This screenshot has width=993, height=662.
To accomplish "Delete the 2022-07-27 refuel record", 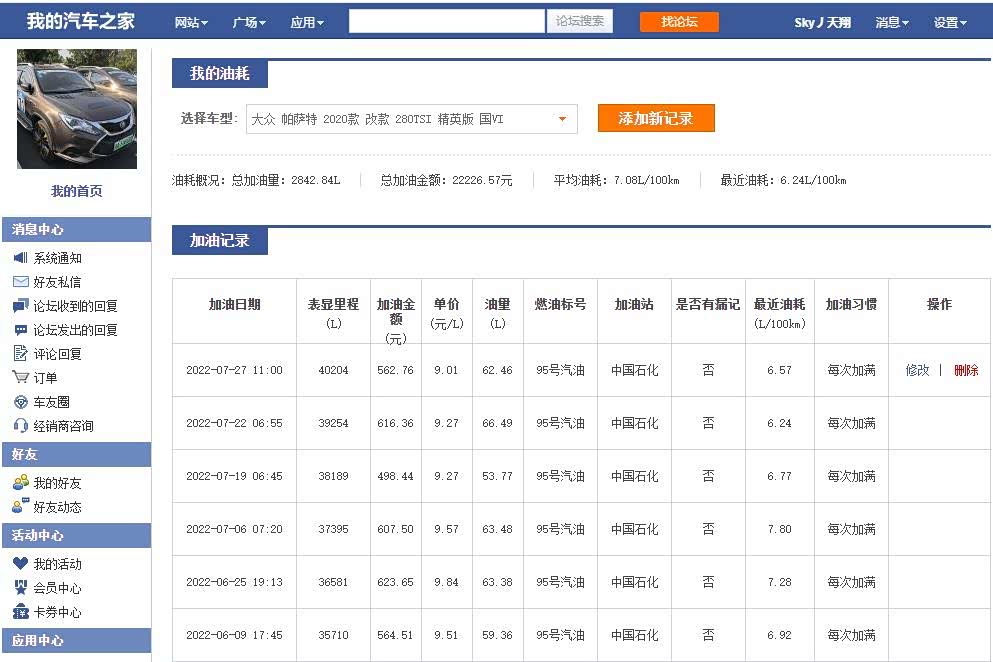I will (966, 370).
